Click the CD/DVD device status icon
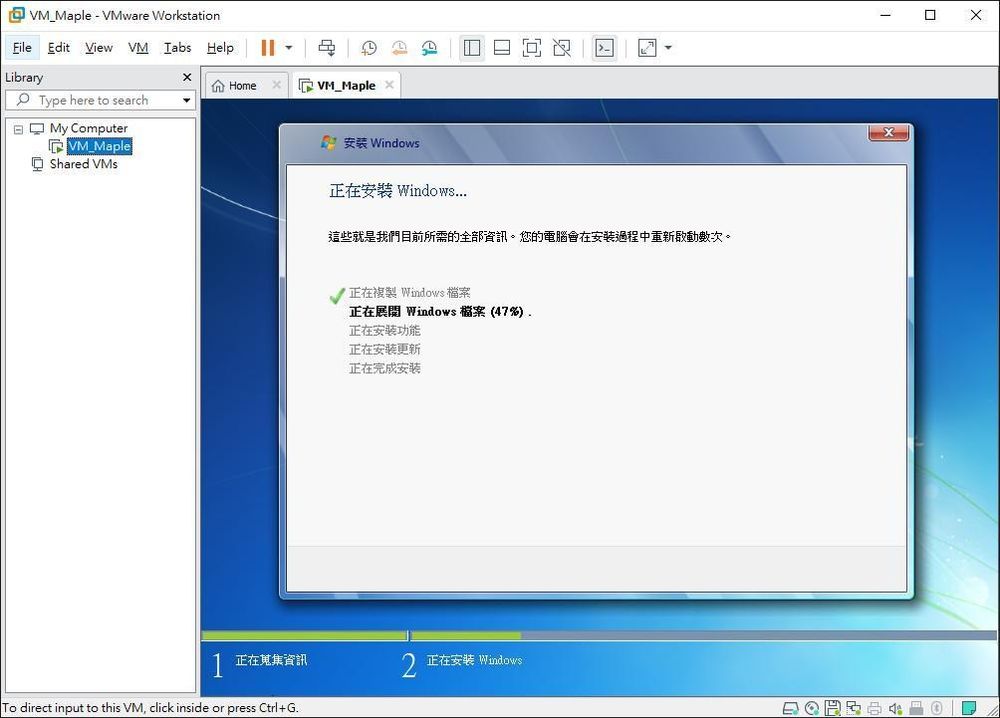This screenshot has height=718, width=1000. click(x=811, y=707)
